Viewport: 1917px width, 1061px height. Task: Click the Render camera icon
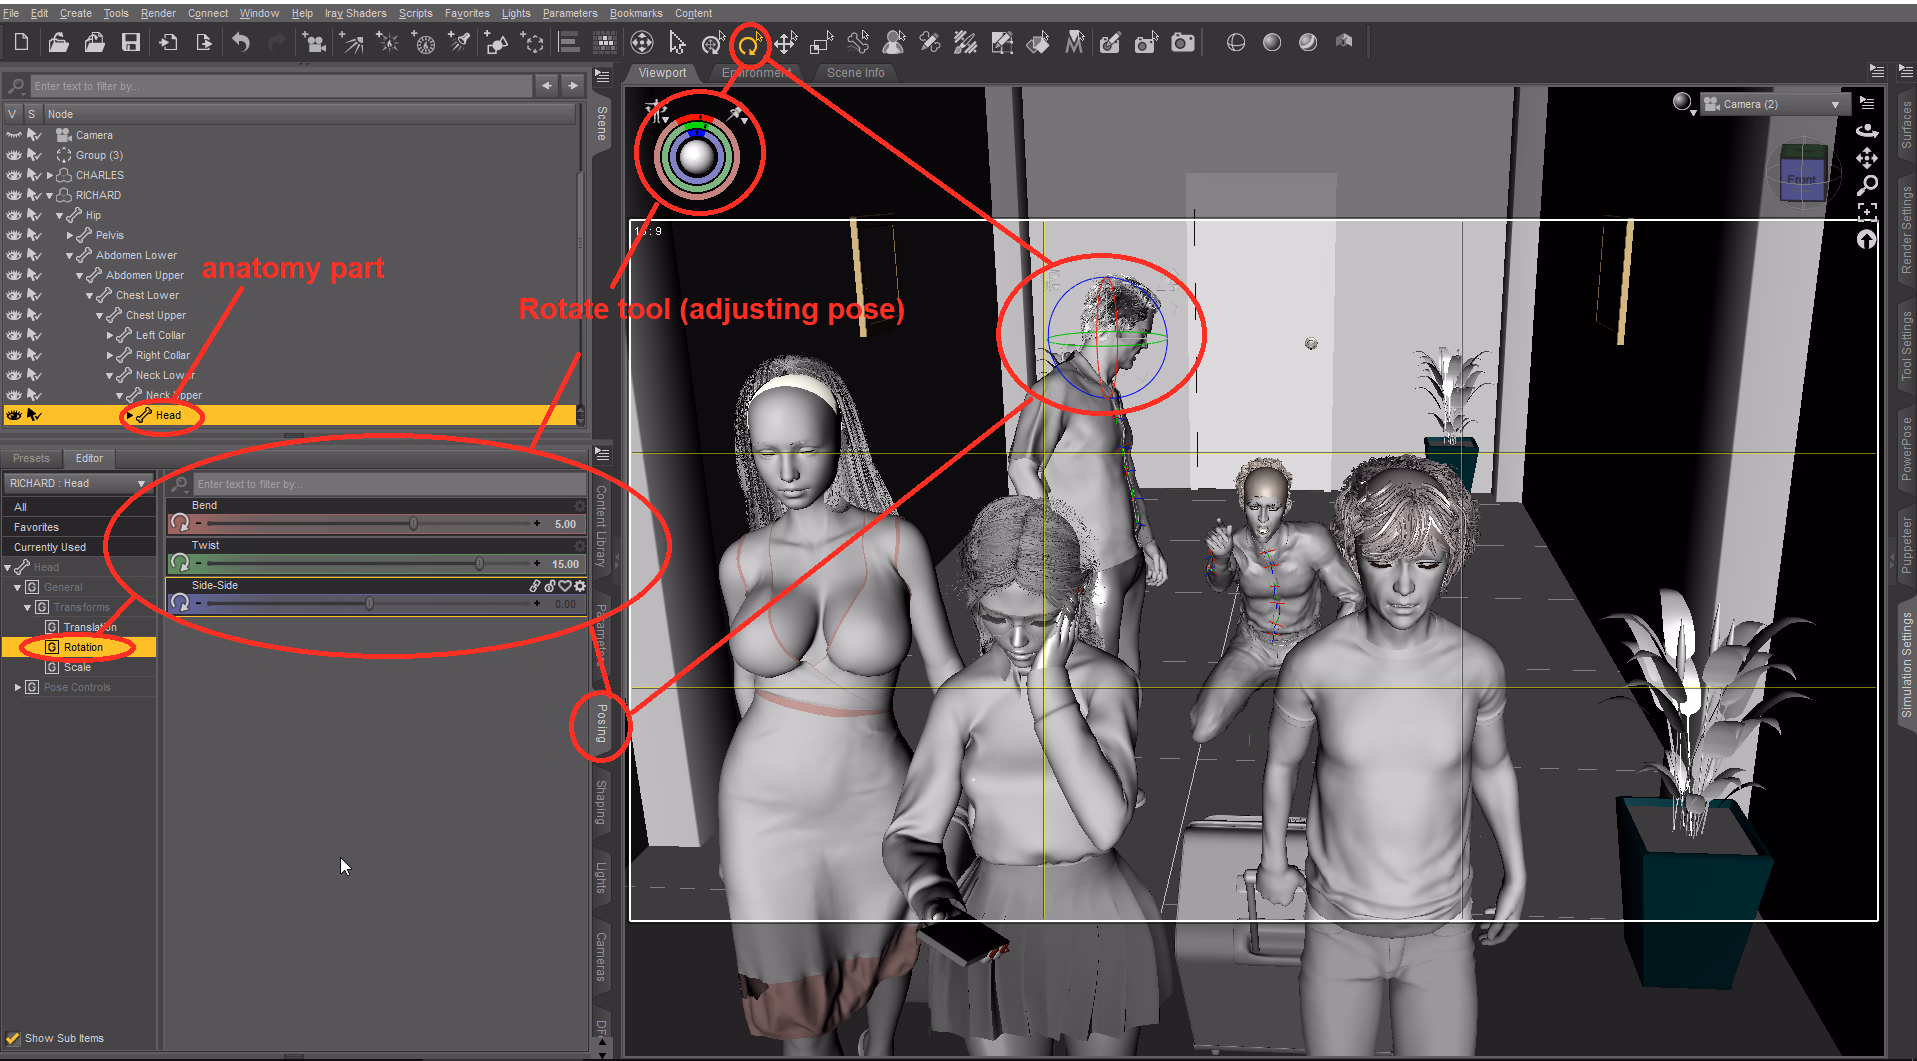point(1183,43)
